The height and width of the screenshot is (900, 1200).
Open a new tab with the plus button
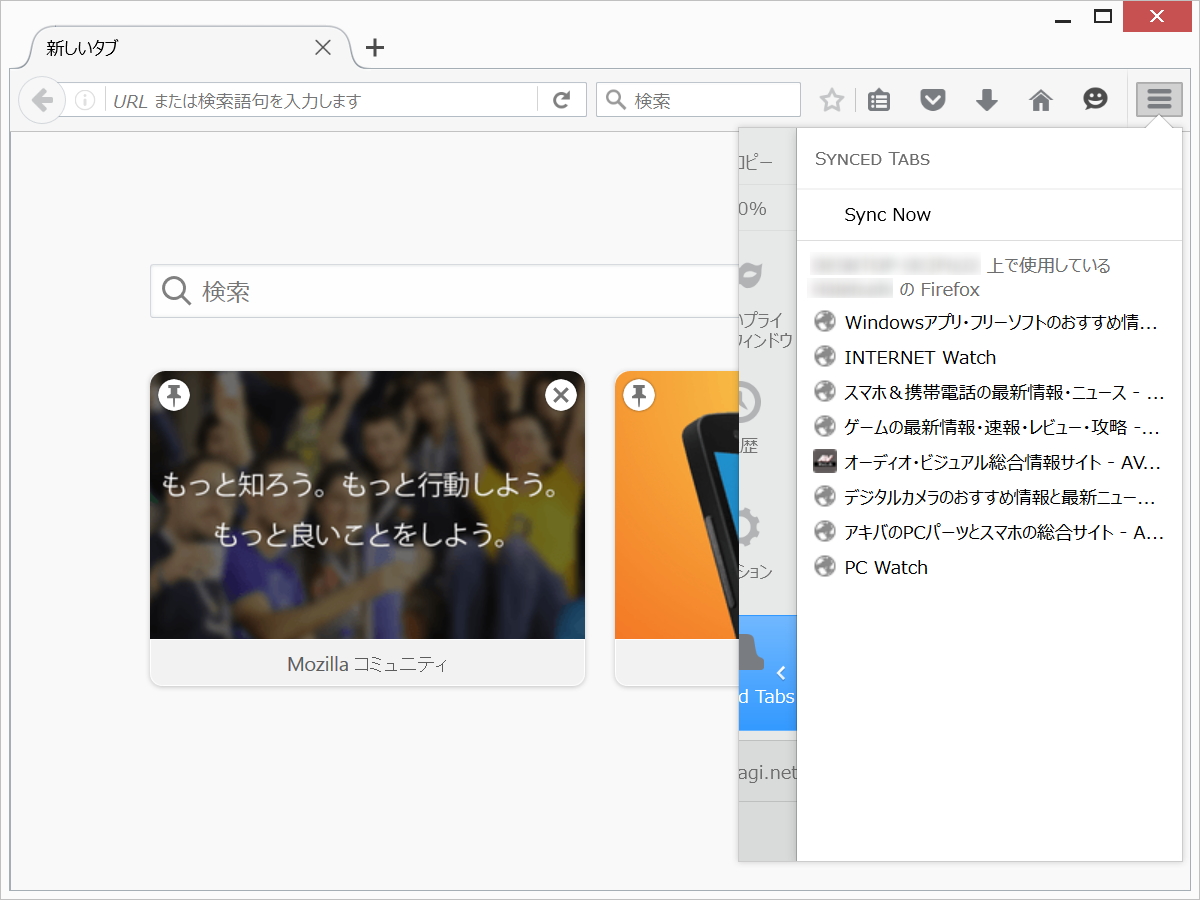[x=374, y=47]
